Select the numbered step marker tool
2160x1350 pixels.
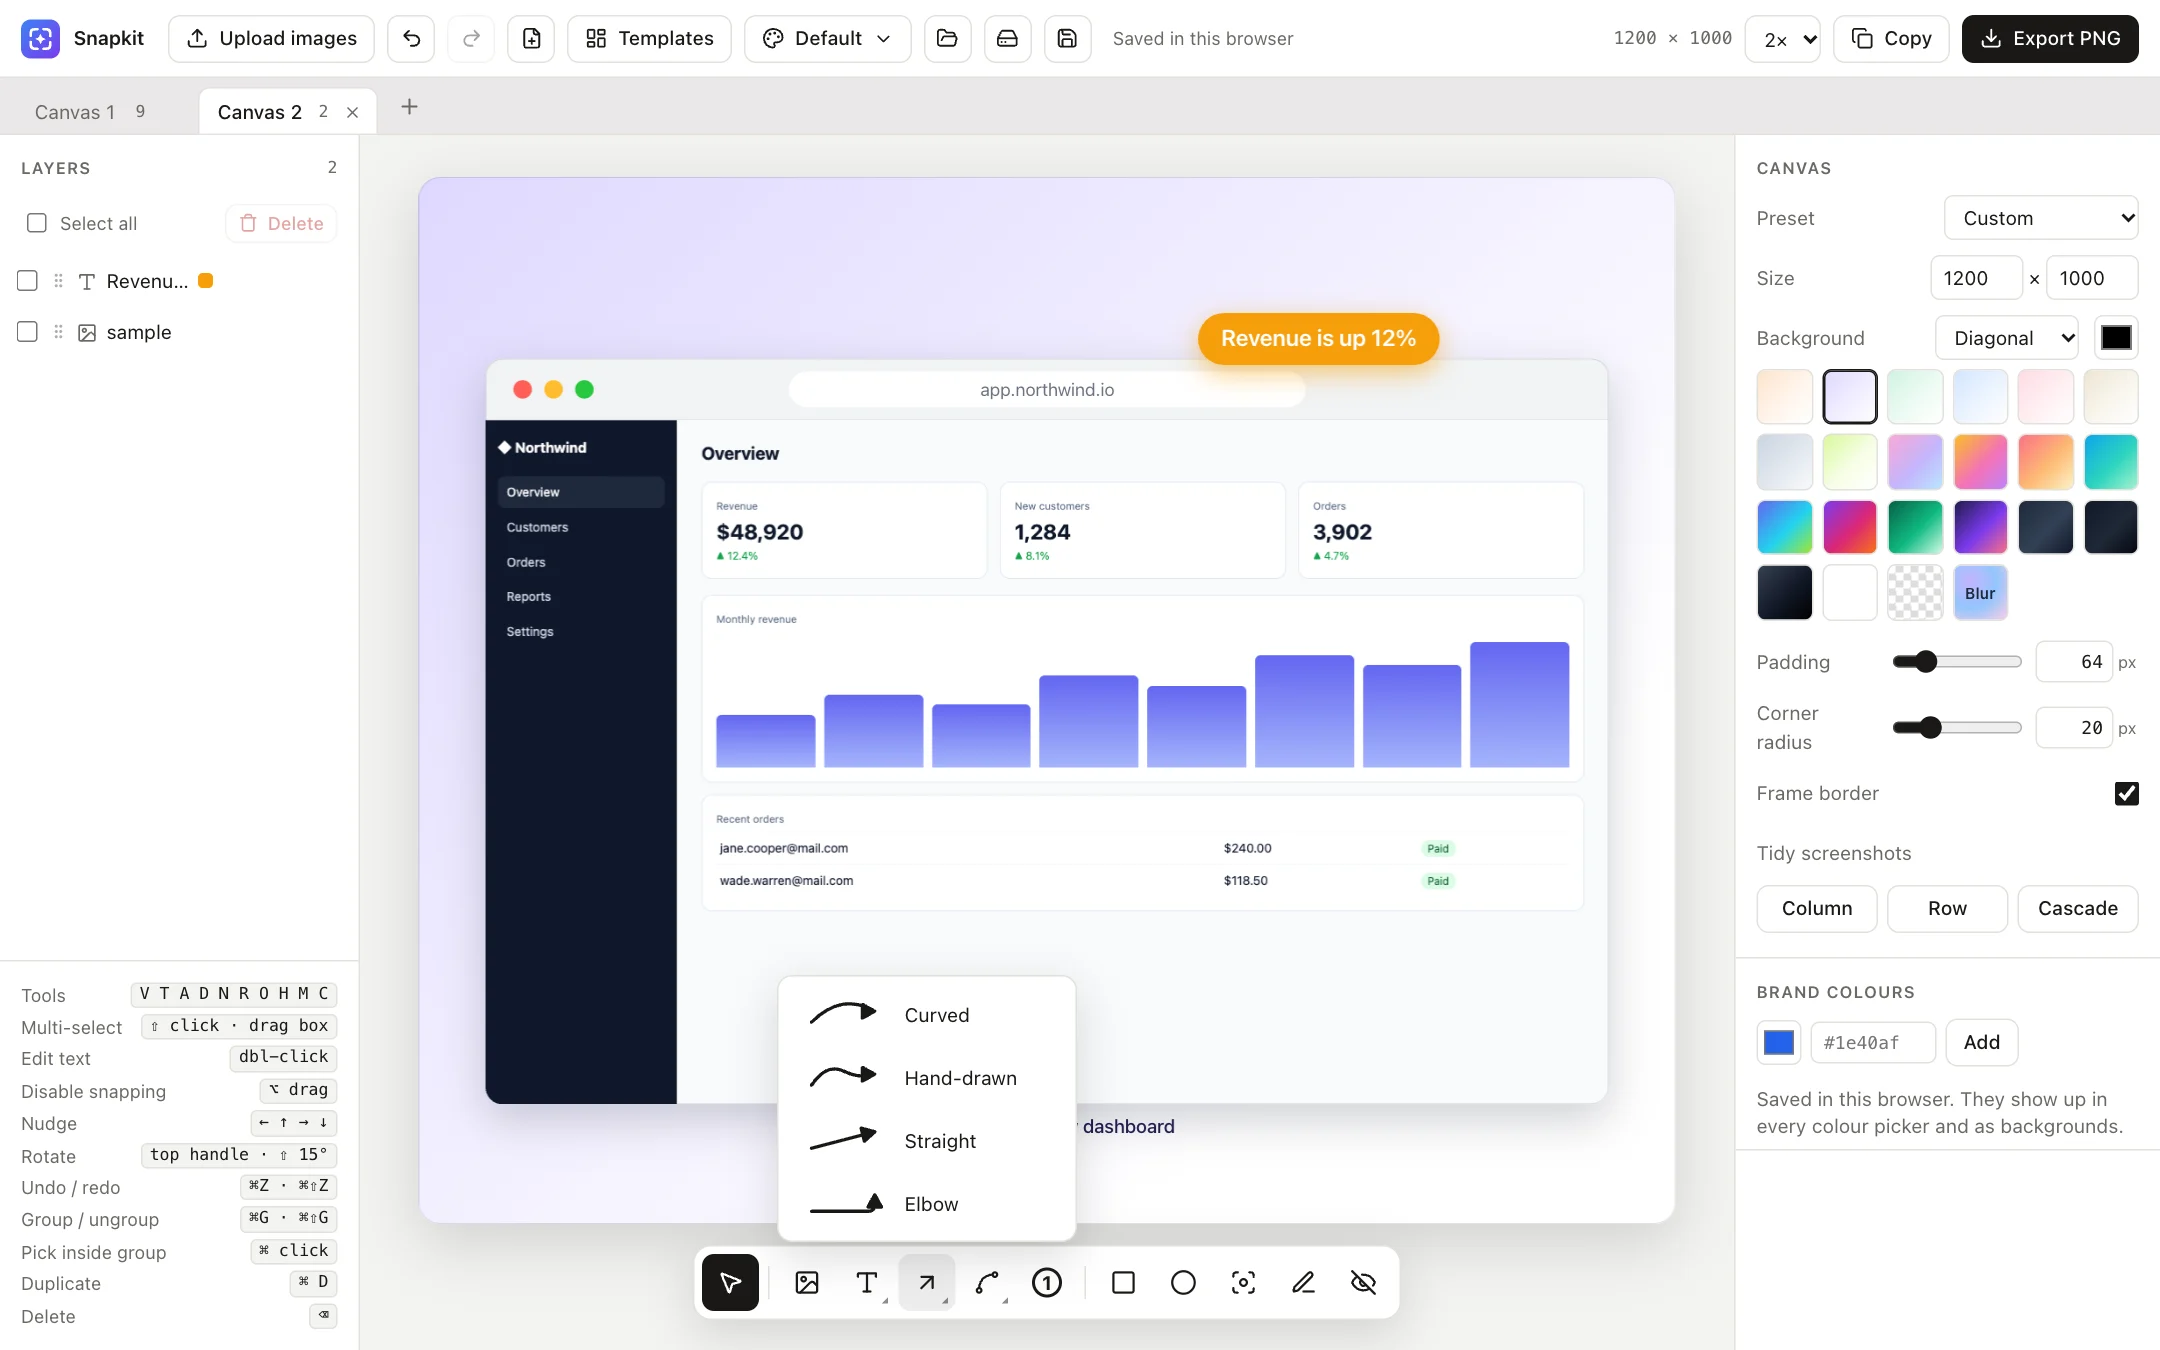pyautogui.click(x=1047, y=1282)
